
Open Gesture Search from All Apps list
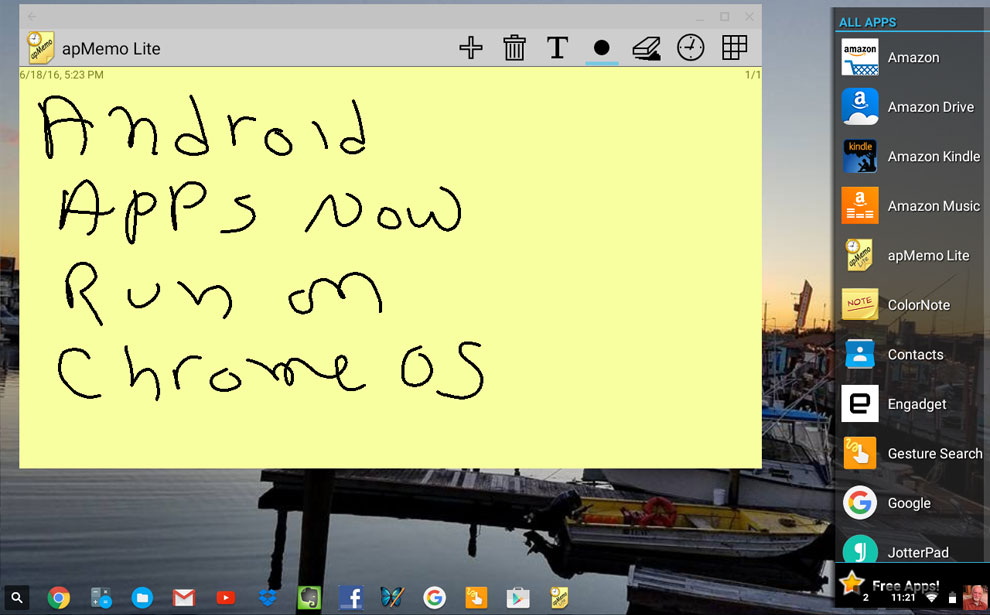[912, 453]
